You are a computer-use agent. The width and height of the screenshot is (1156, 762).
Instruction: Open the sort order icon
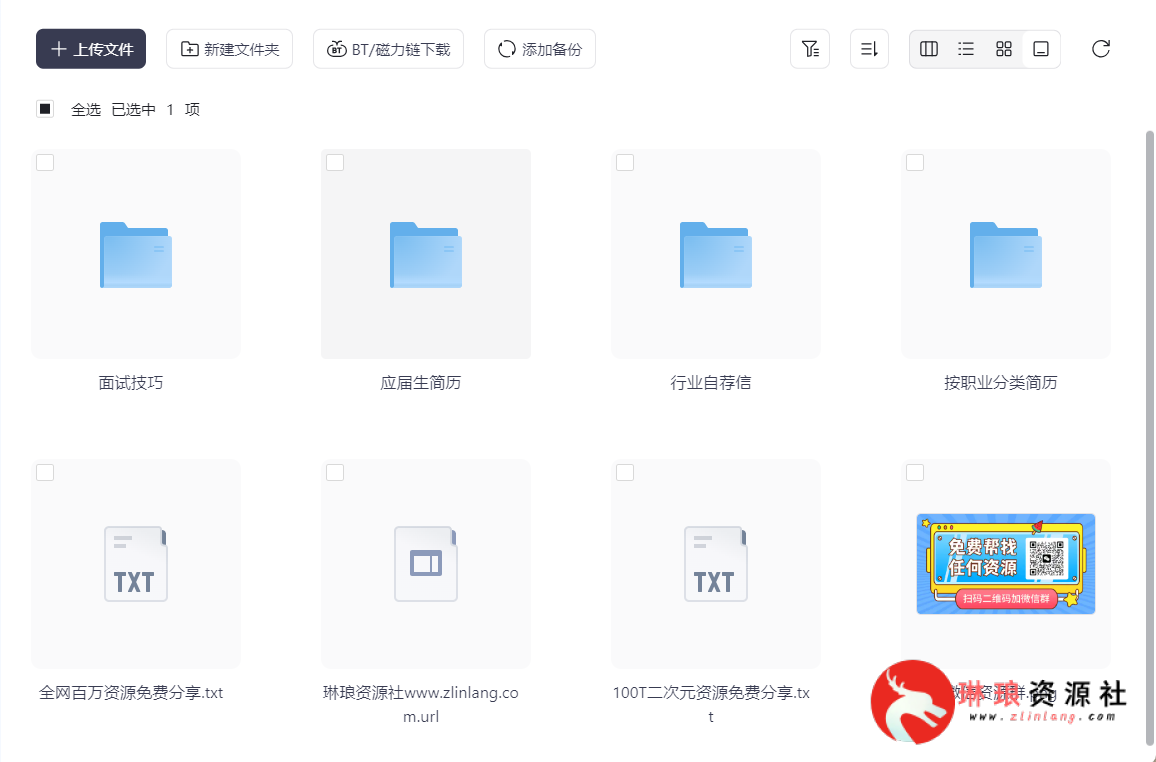point(869,49)
